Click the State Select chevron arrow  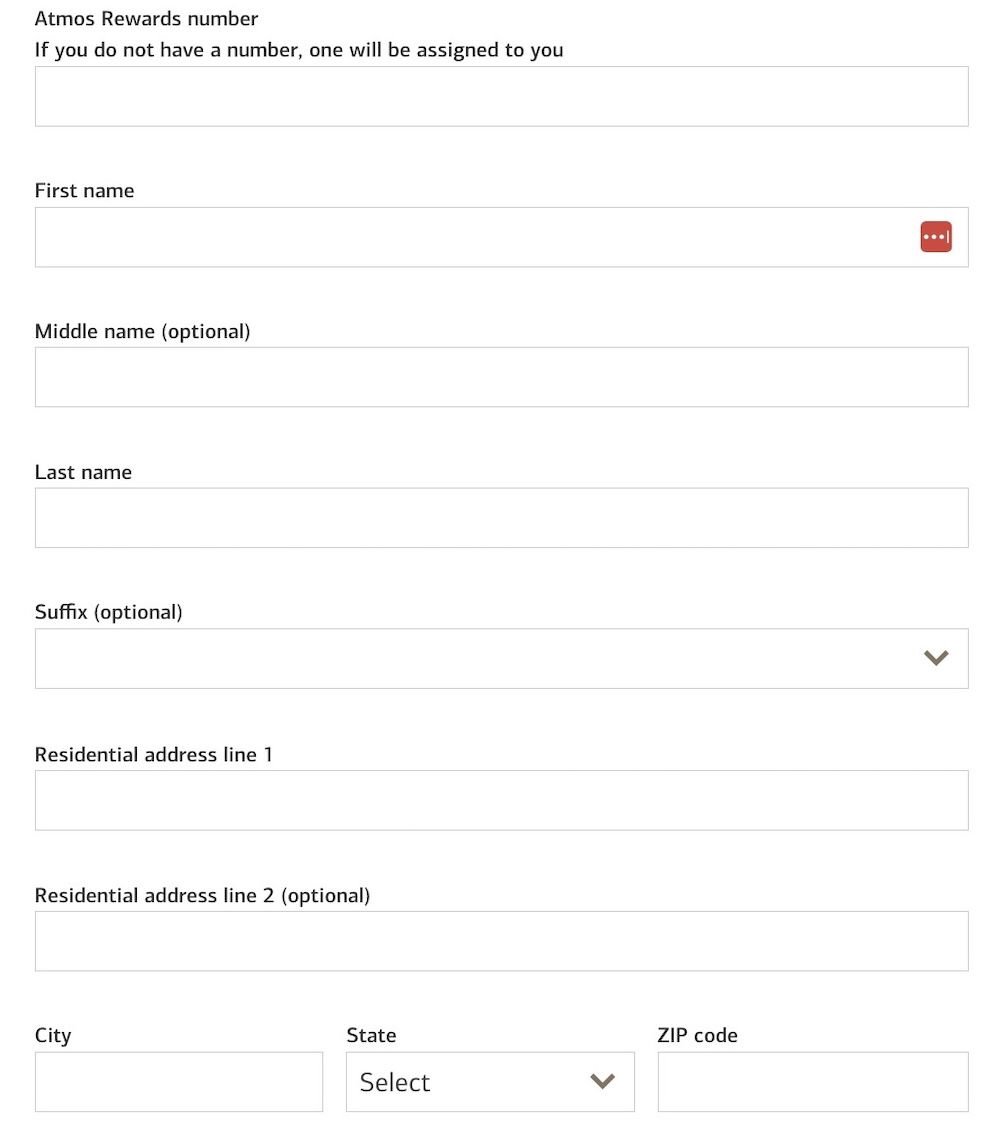pos(602,1081)
